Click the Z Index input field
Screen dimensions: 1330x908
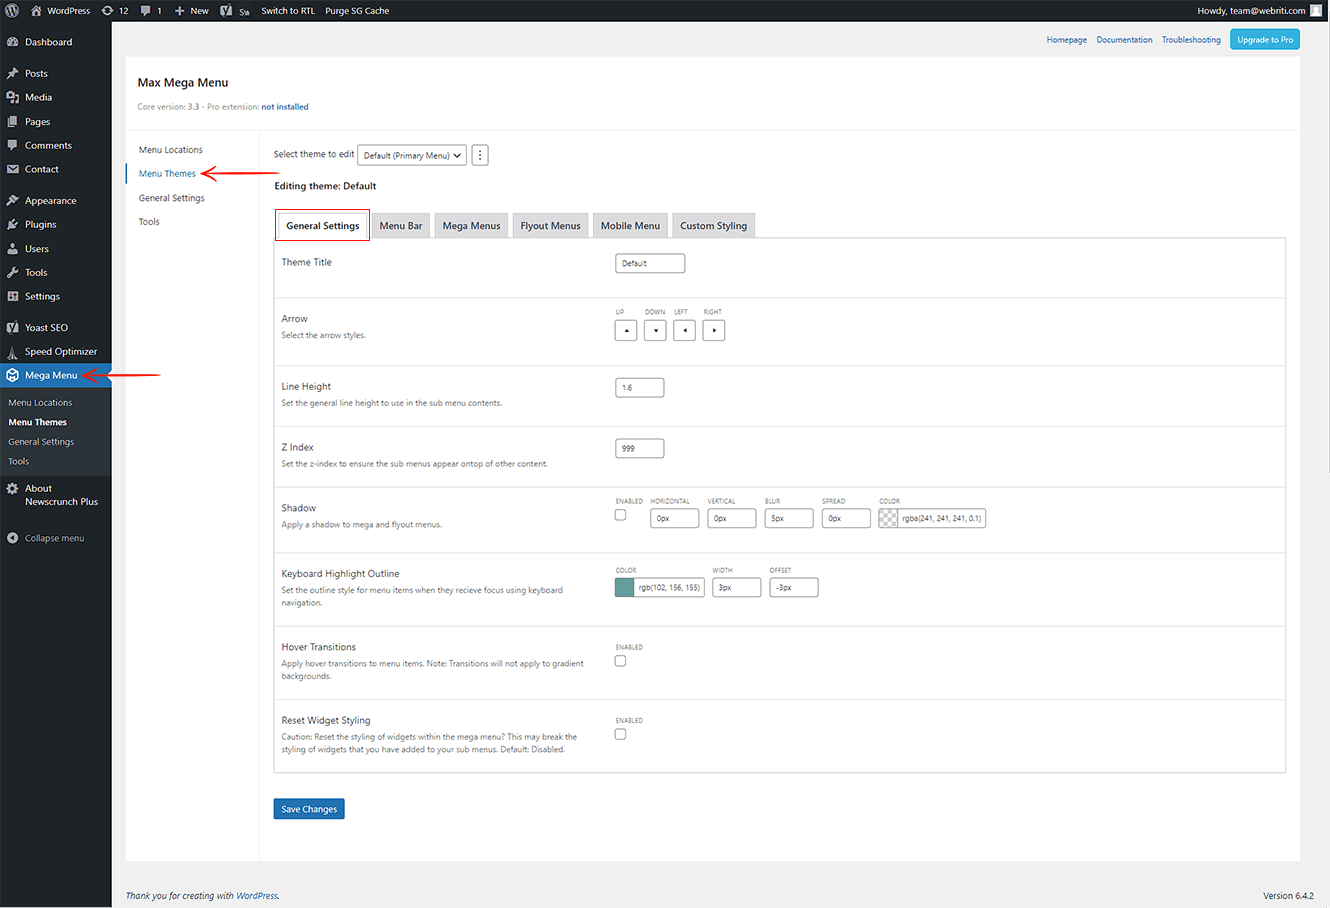(x=640, y=448)
